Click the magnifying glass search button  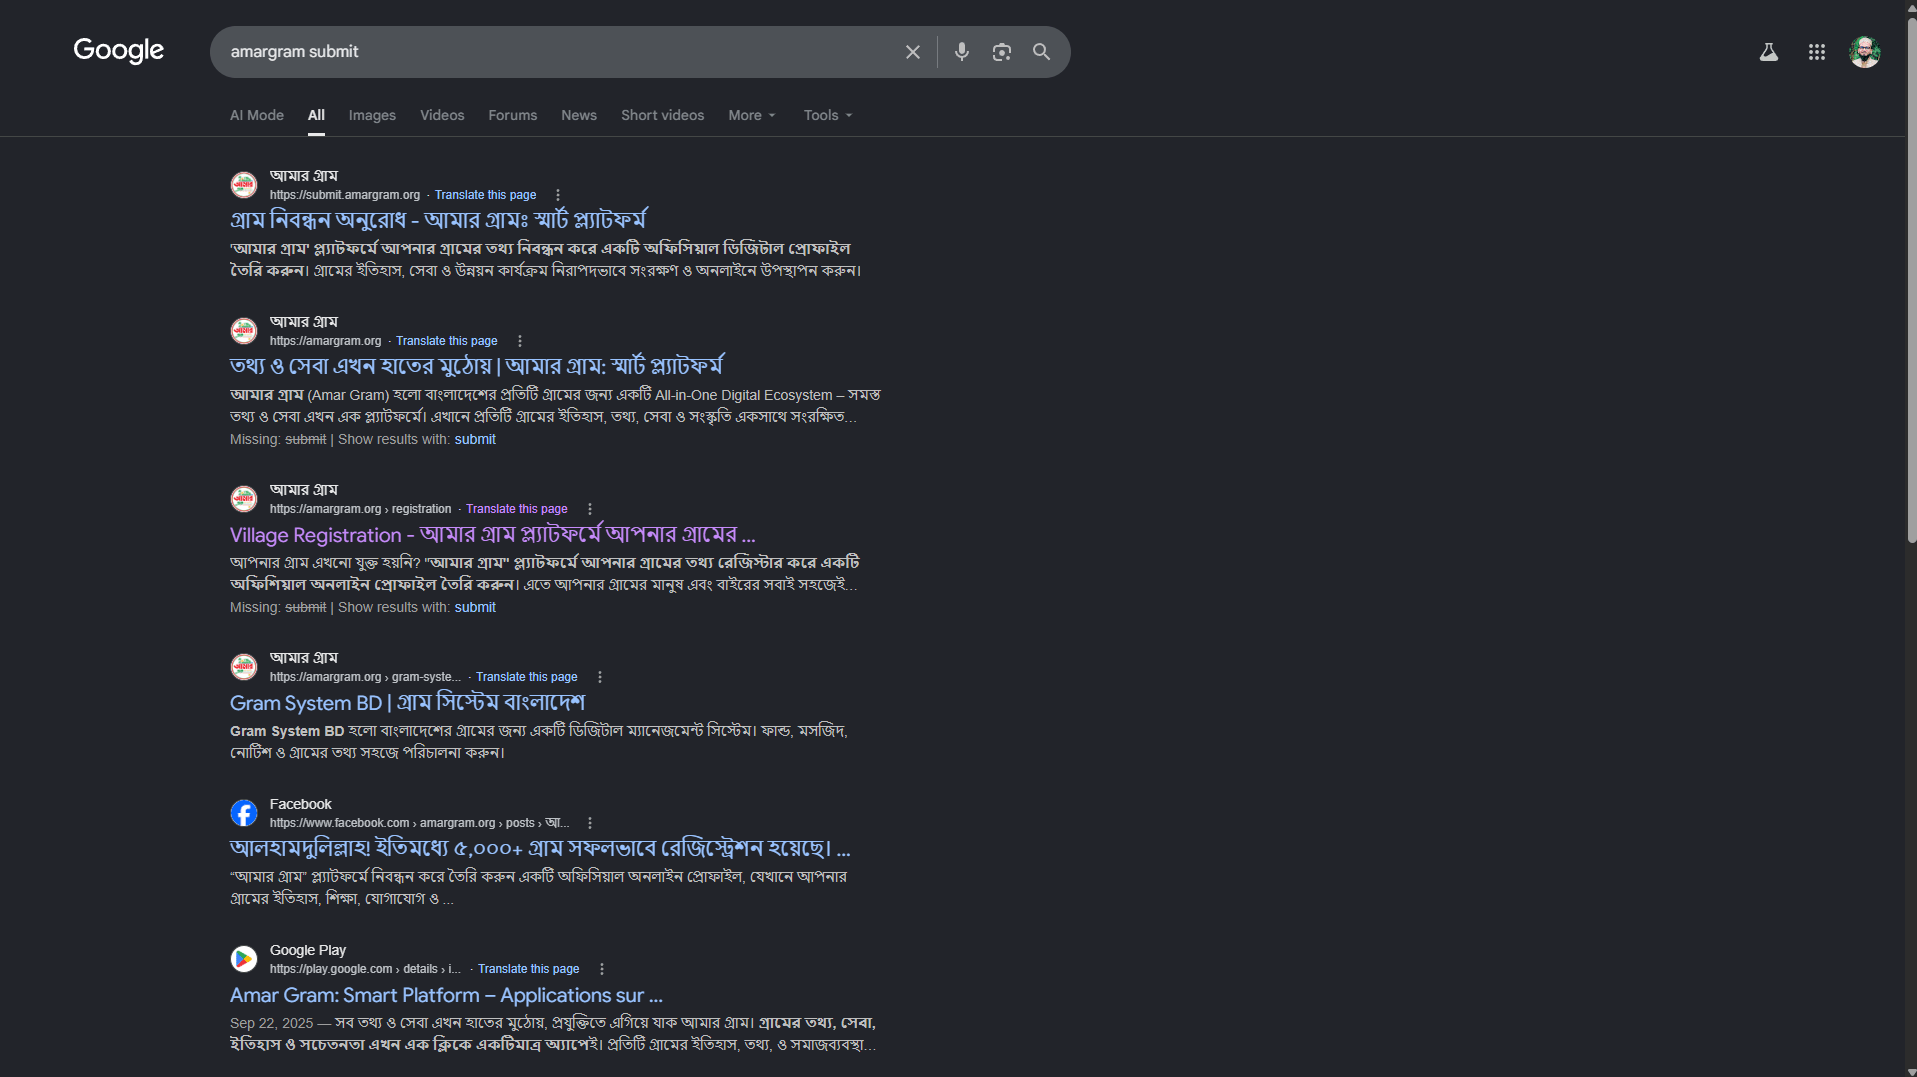pos(1041,52)
